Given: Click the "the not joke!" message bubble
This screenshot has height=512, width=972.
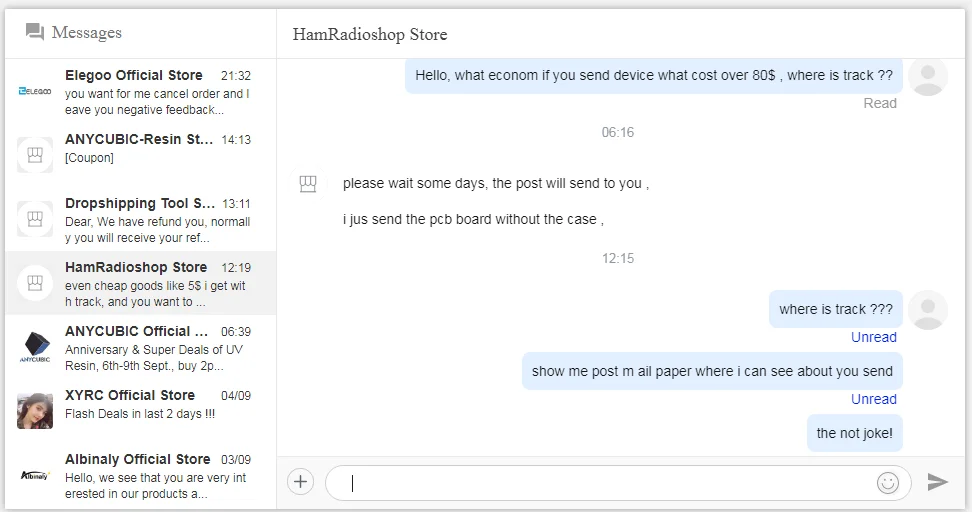Looking at the screenshot, I should pos(854,433).
